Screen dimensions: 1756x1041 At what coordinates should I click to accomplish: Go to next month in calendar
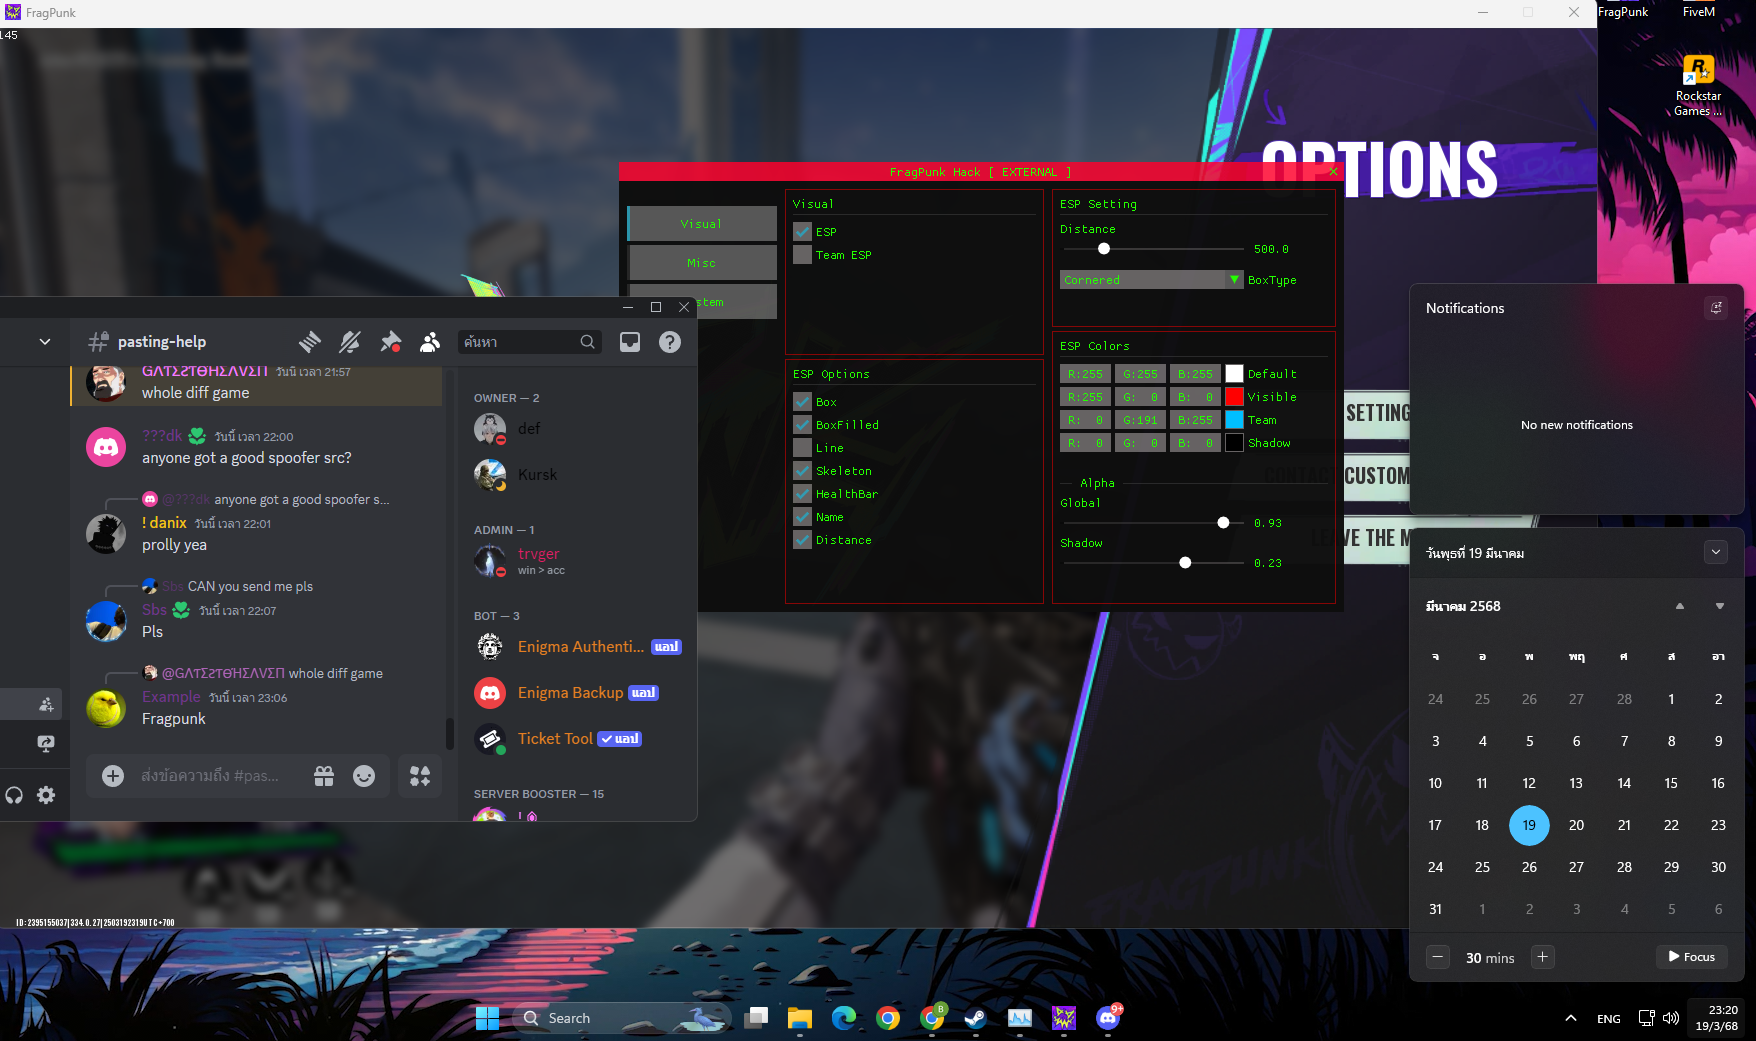(1720, 606)
